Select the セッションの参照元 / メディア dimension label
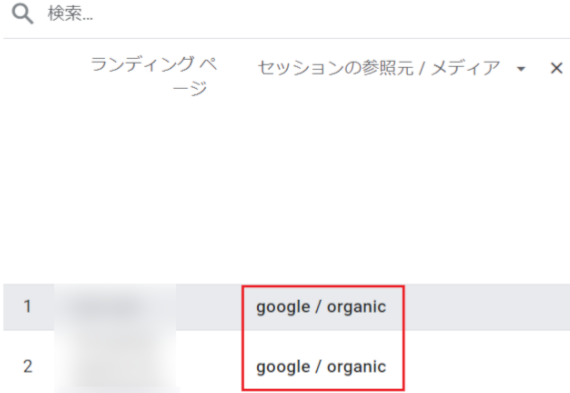Screen dimensions: 570x393 coord(379,68)
